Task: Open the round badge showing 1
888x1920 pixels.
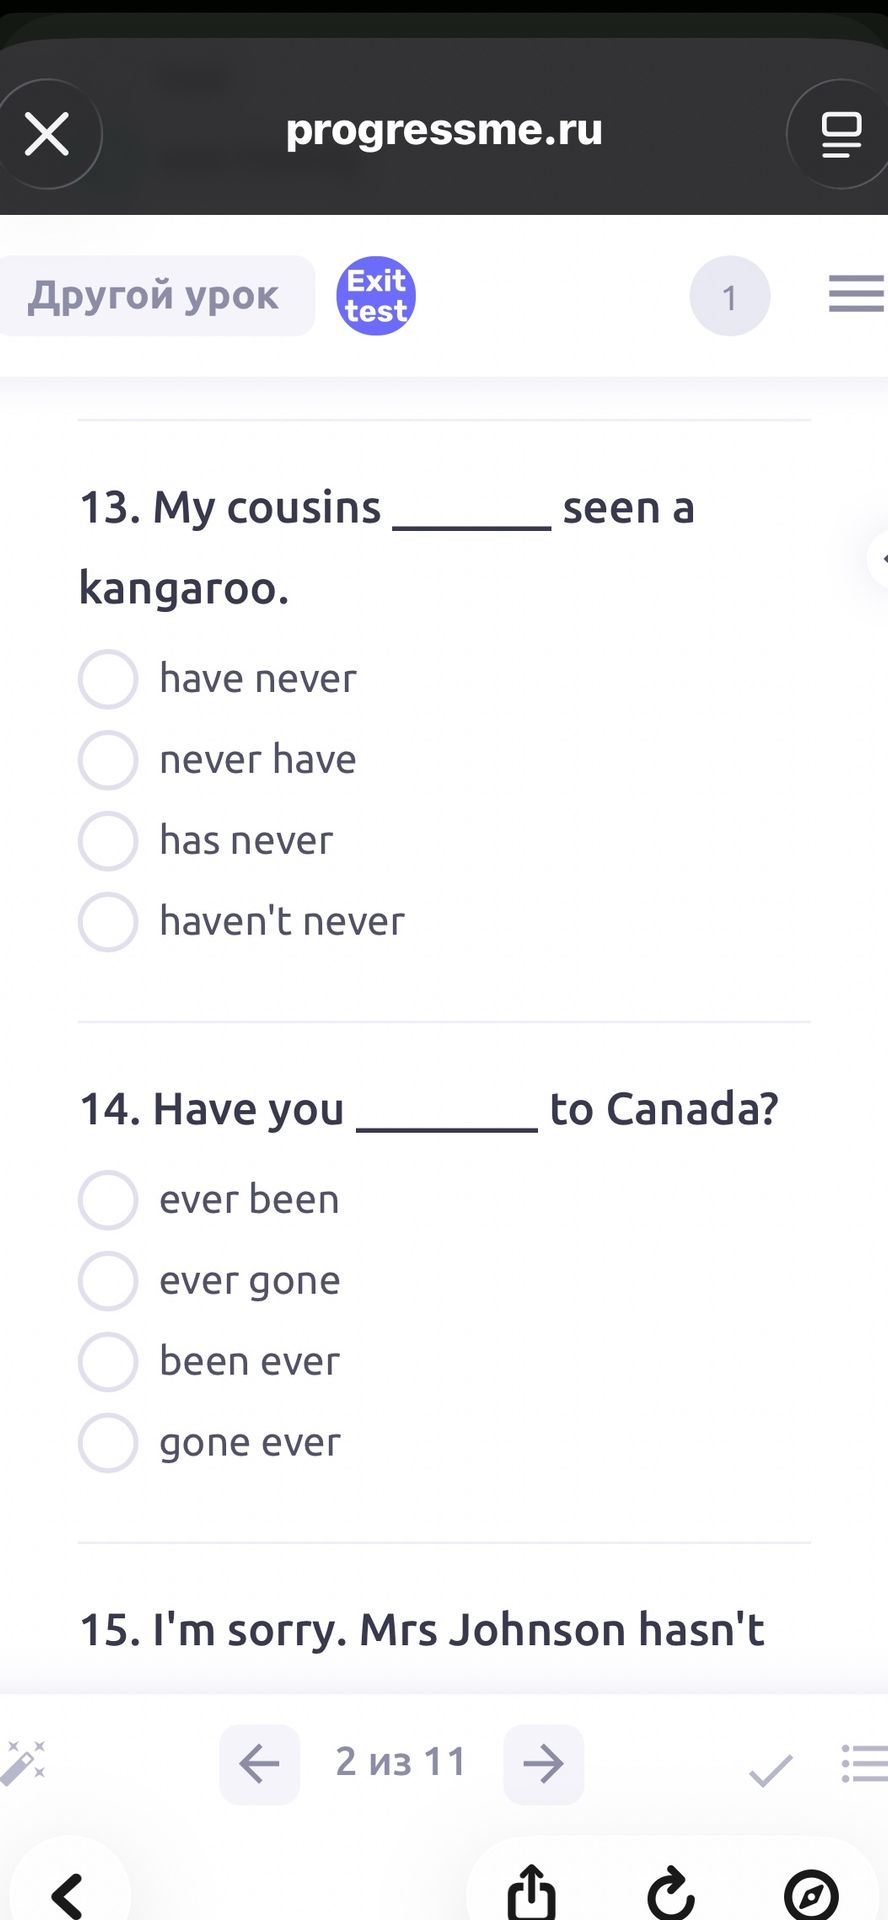Action: pos(730,296)
